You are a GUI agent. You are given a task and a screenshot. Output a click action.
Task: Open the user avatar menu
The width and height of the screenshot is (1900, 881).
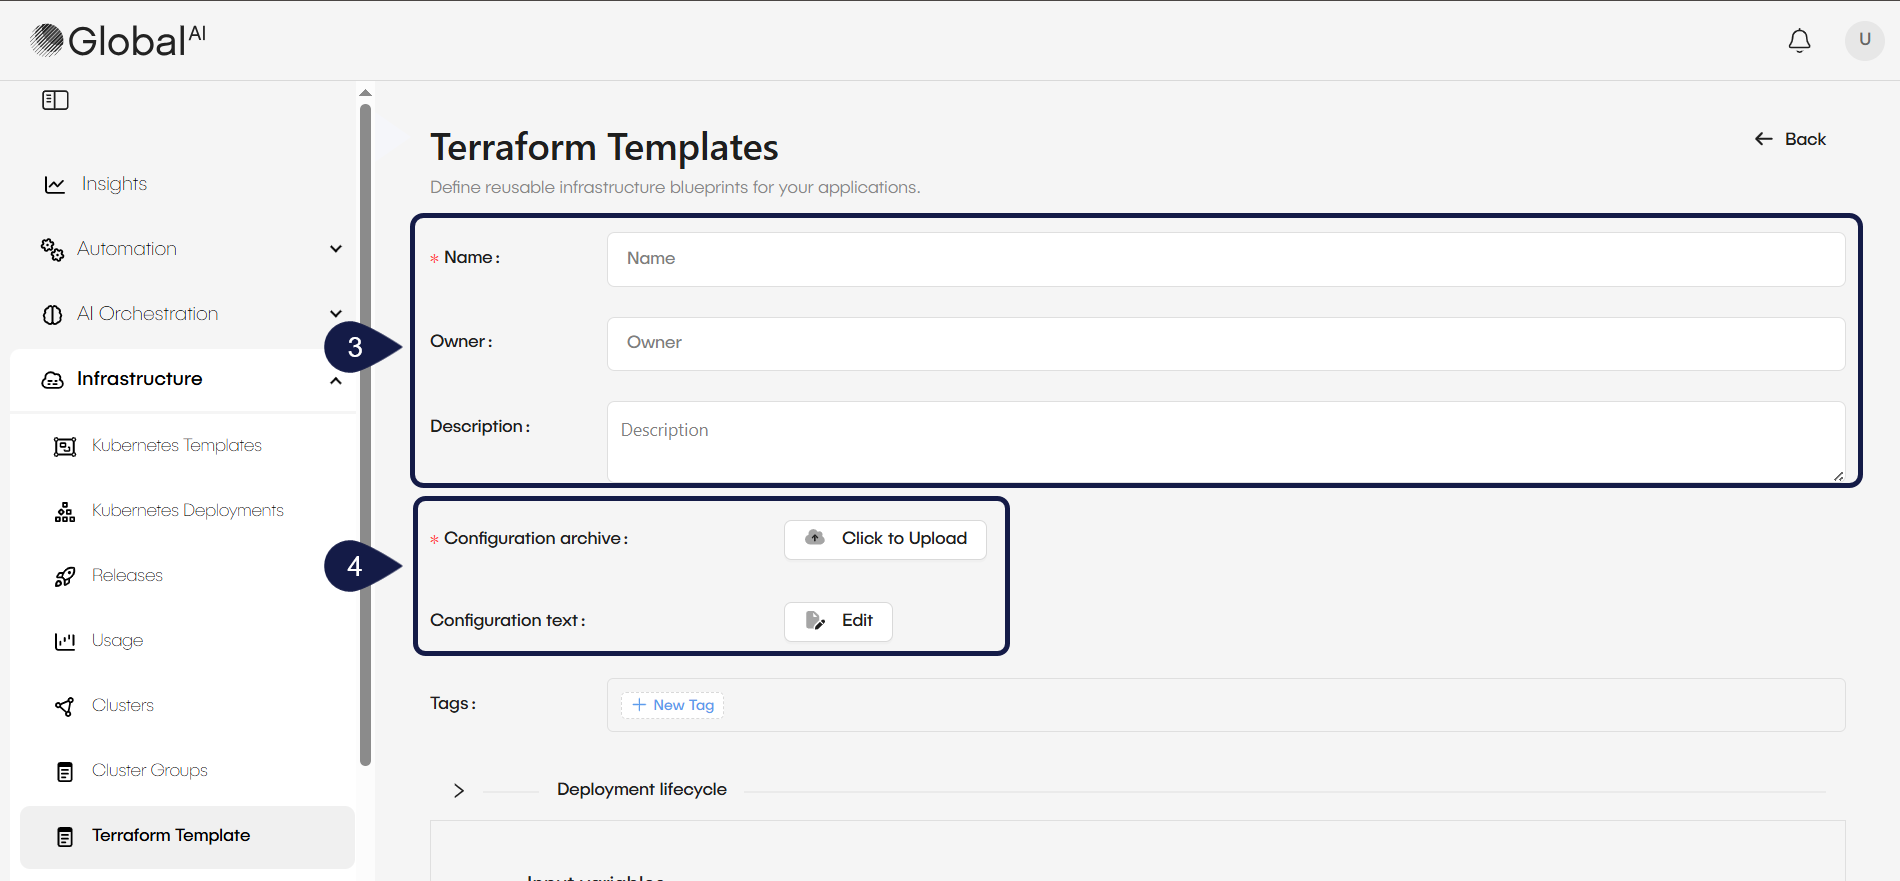click(1864, 41)
